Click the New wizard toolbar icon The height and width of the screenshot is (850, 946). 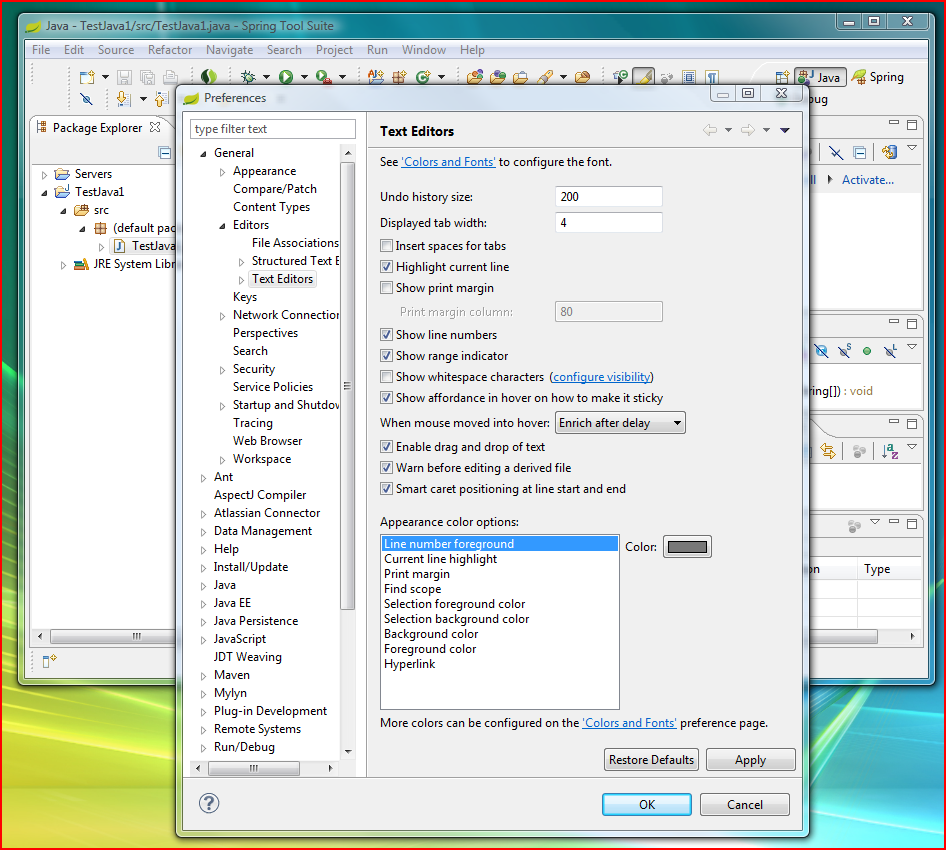(87, 77)
